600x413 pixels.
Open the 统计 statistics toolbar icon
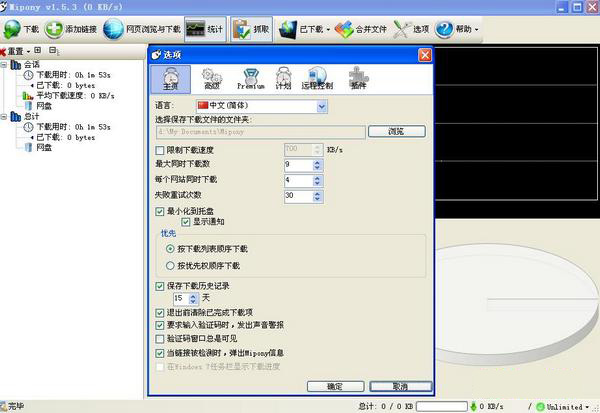click(x=195, y=29)
